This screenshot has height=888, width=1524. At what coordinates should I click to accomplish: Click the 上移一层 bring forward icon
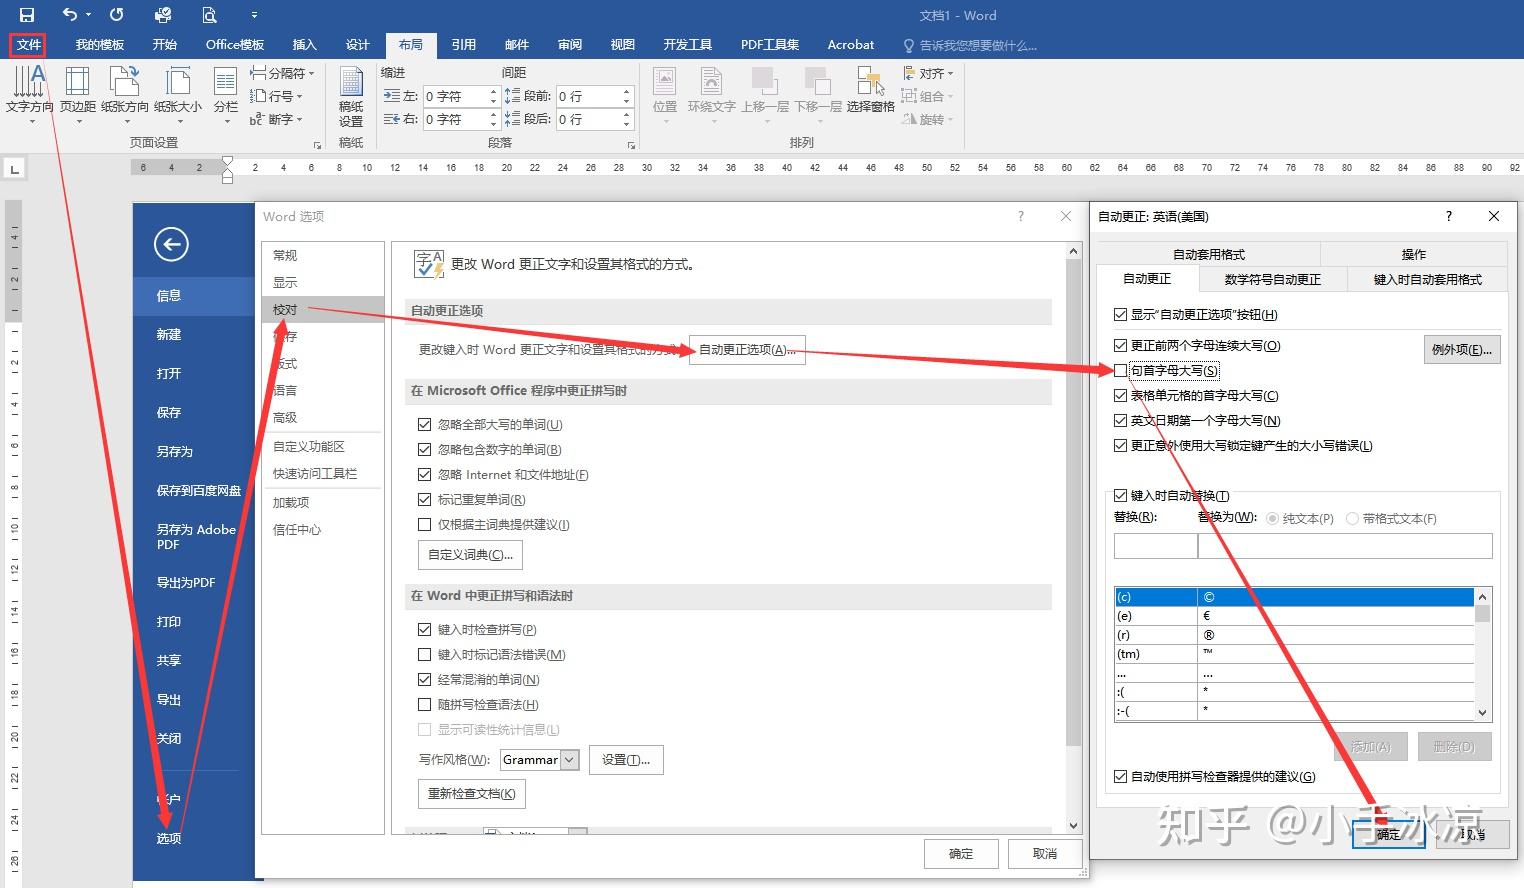tap(765, 96)
